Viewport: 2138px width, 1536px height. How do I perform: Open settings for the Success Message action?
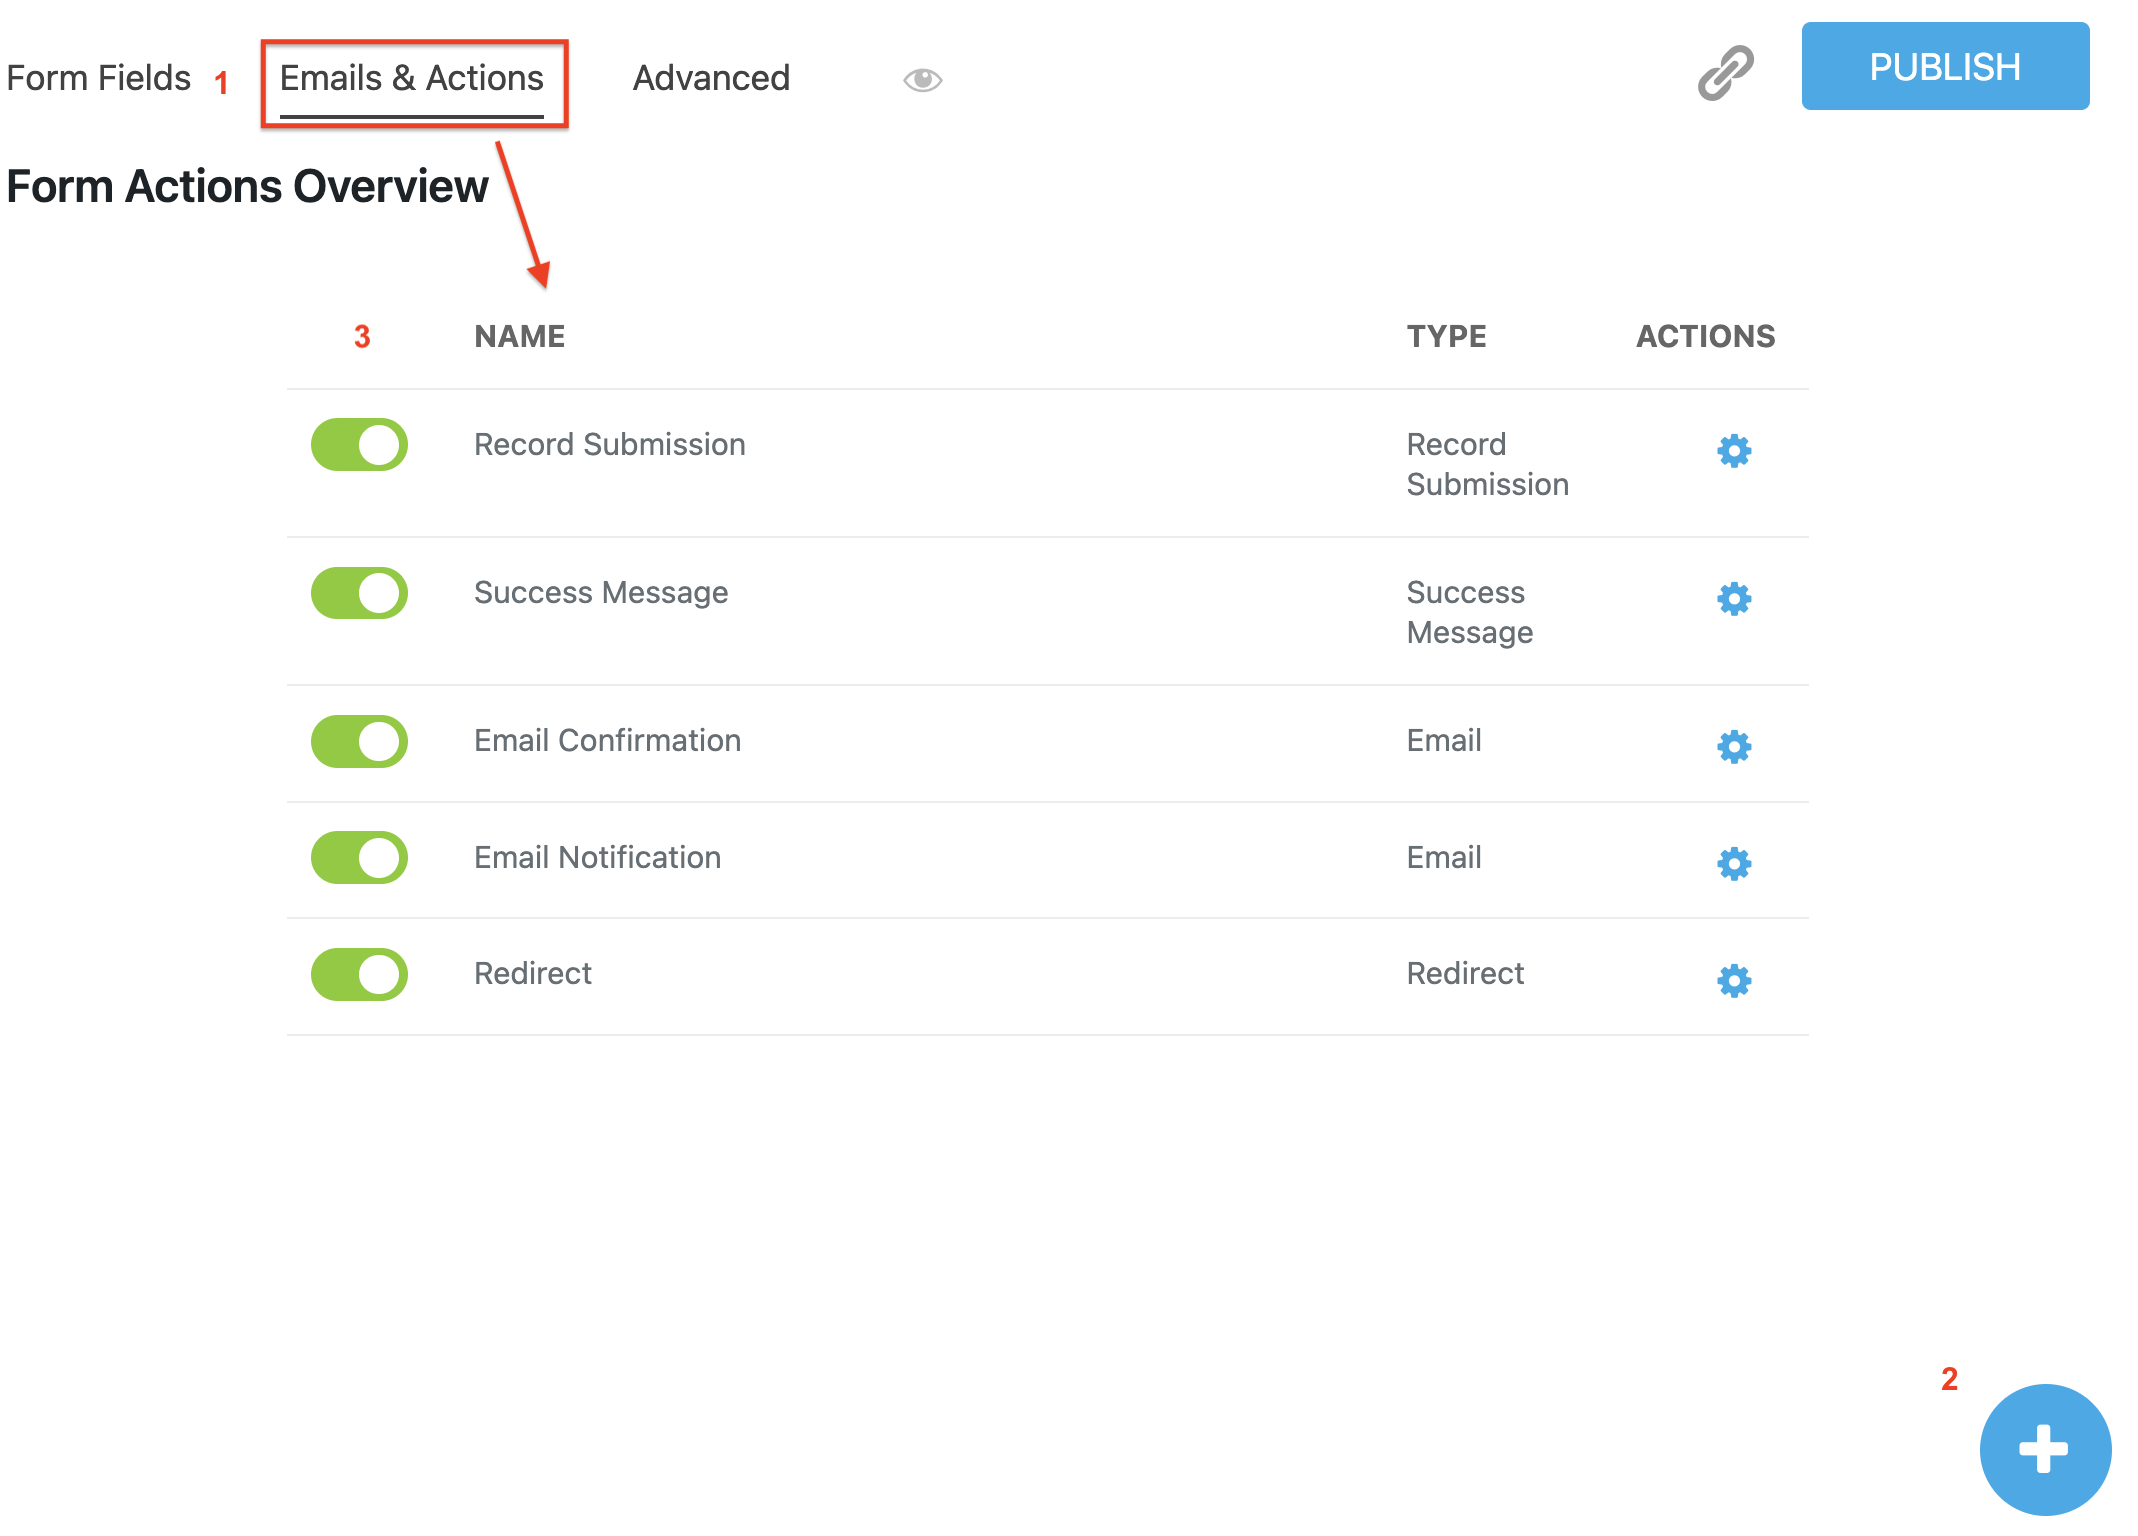(1733, 599)
